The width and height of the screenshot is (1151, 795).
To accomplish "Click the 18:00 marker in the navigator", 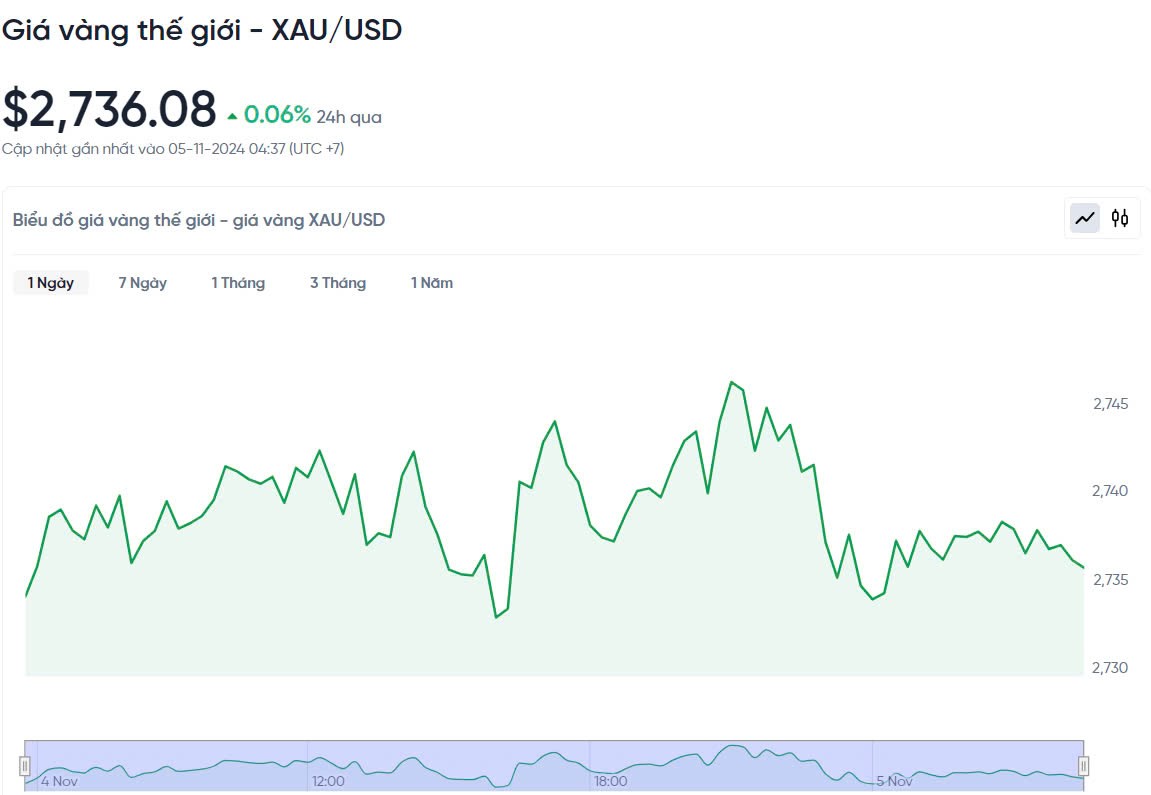I will pyautogui.click(x=611, y=780).
